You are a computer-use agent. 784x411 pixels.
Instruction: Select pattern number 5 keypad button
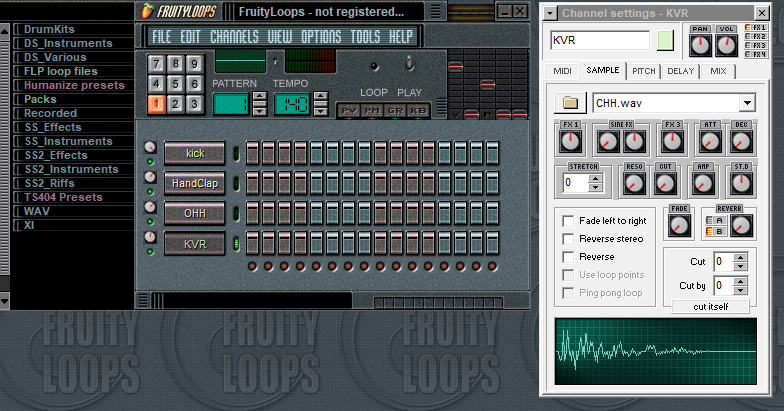(176, 84)
